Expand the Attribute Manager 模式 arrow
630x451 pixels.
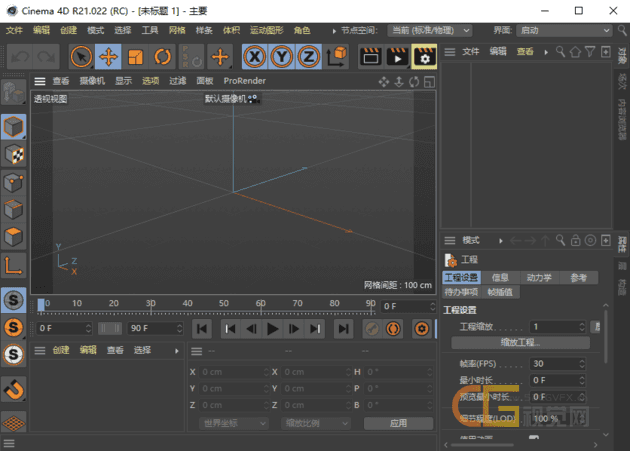coord(501,241)
